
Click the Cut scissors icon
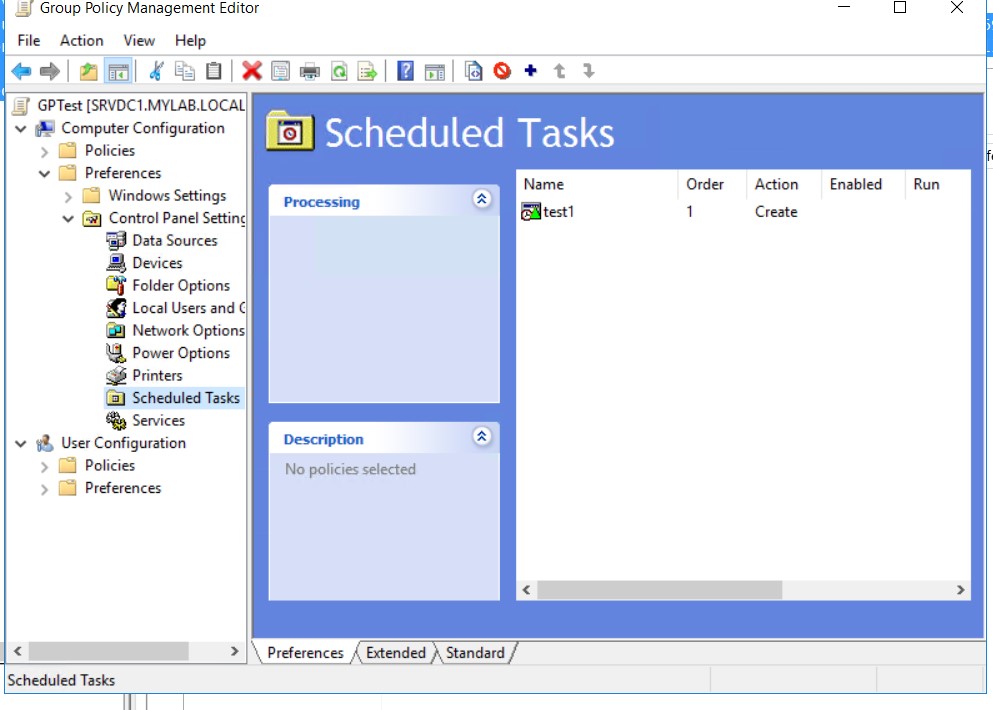(156, 71)
